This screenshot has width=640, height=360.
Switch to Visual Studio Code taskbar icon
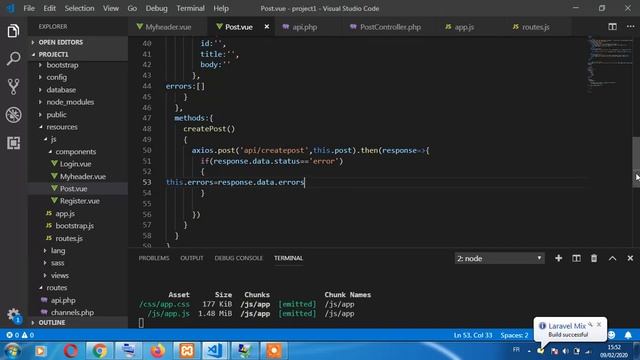(215, 351)
